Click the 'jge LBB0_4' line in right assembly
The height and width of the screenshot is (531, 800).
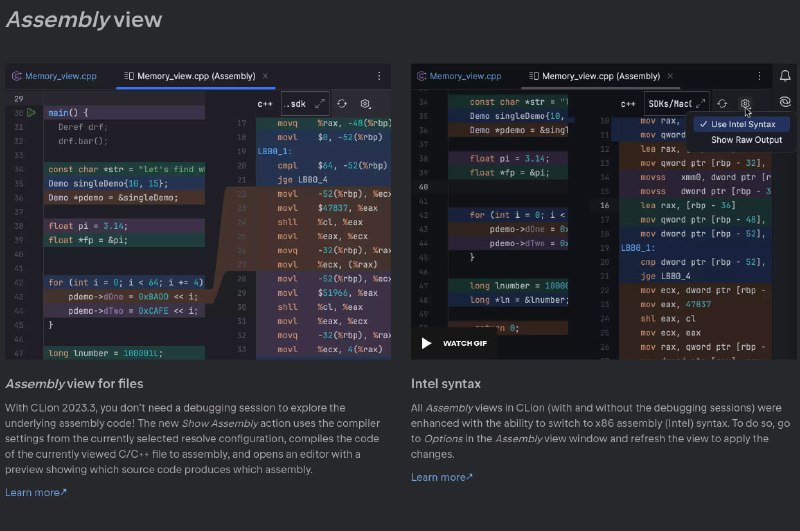(665, 276)
